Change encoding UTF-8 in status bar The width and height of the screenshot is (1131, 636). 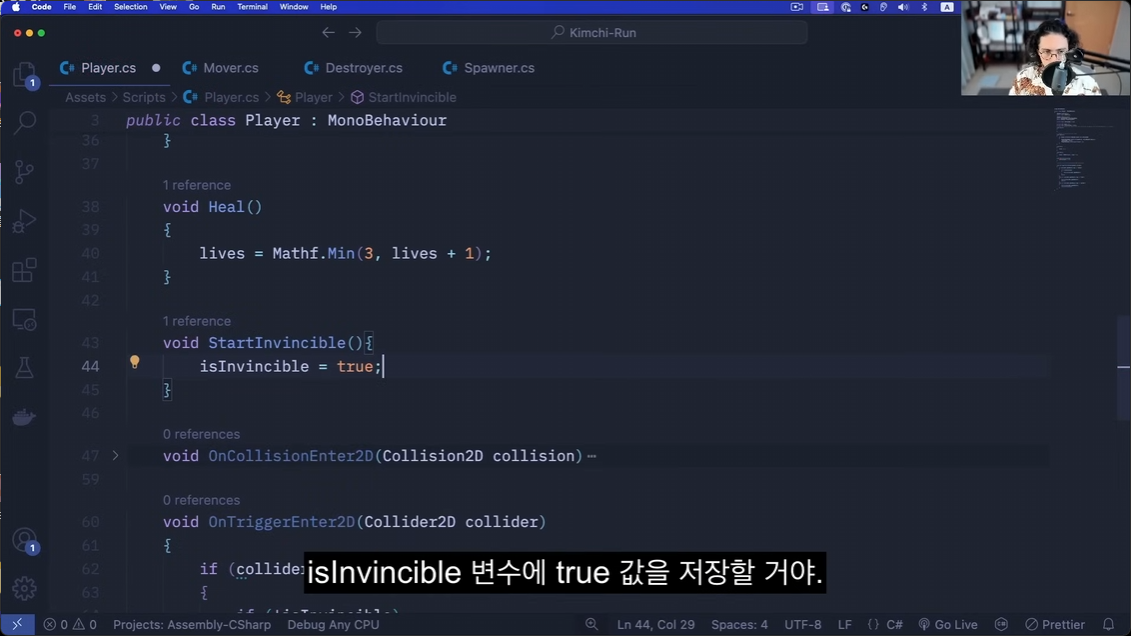click(x=803, y=624)
